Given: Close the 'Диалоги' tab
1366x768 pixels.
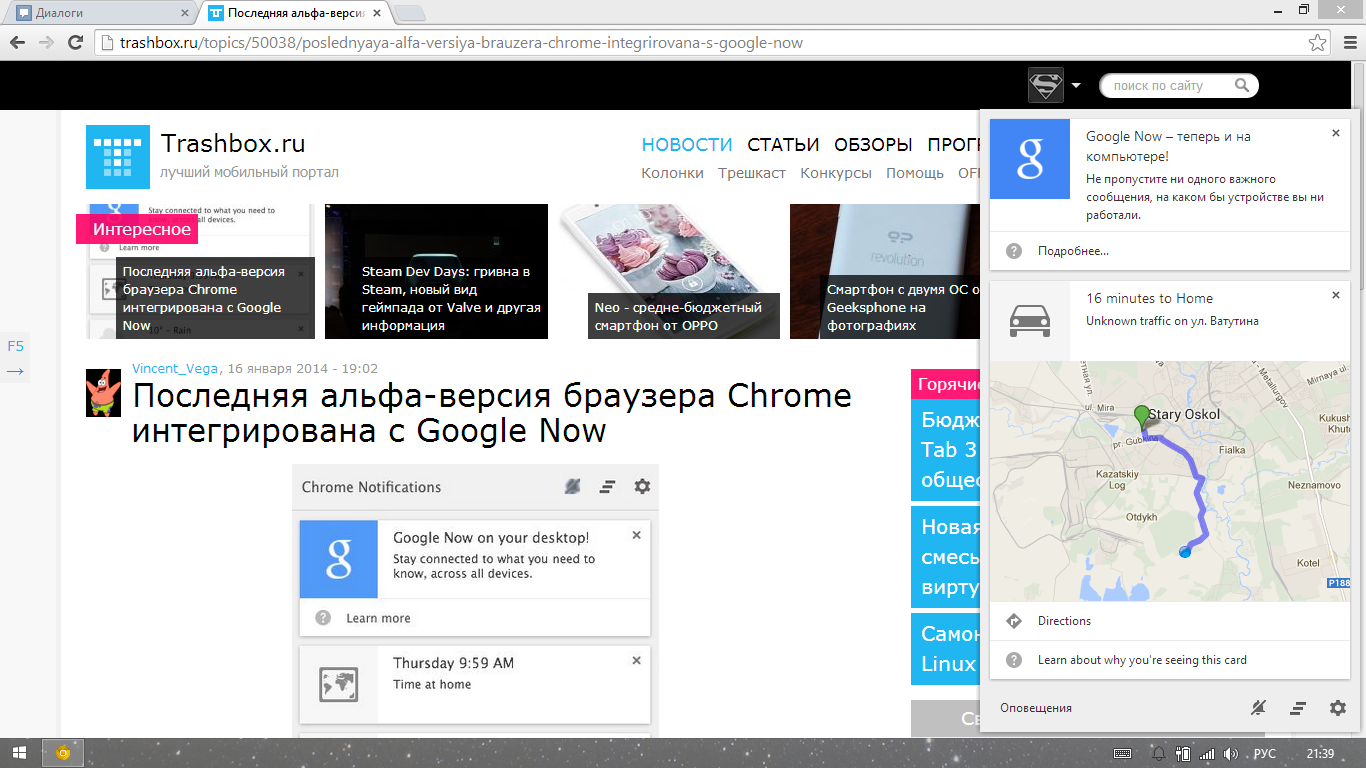Looking at the screenshot, I should point(184,13).
